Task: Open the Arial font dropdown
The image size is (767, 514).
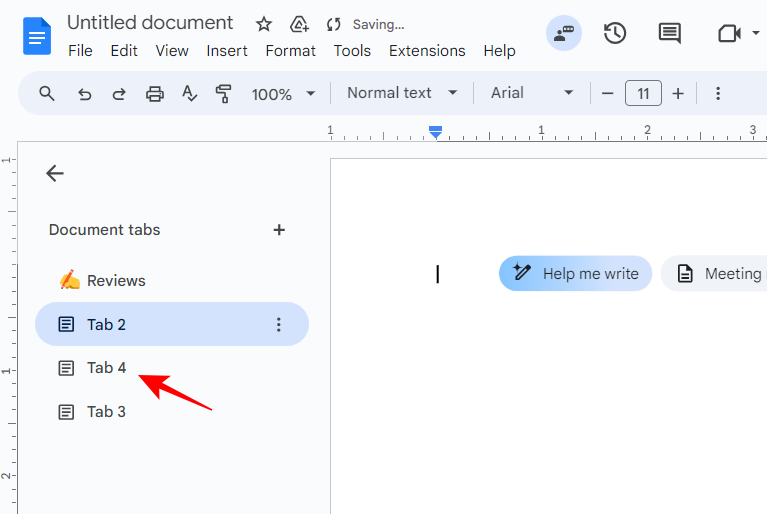Action: (x=532, y=93)
